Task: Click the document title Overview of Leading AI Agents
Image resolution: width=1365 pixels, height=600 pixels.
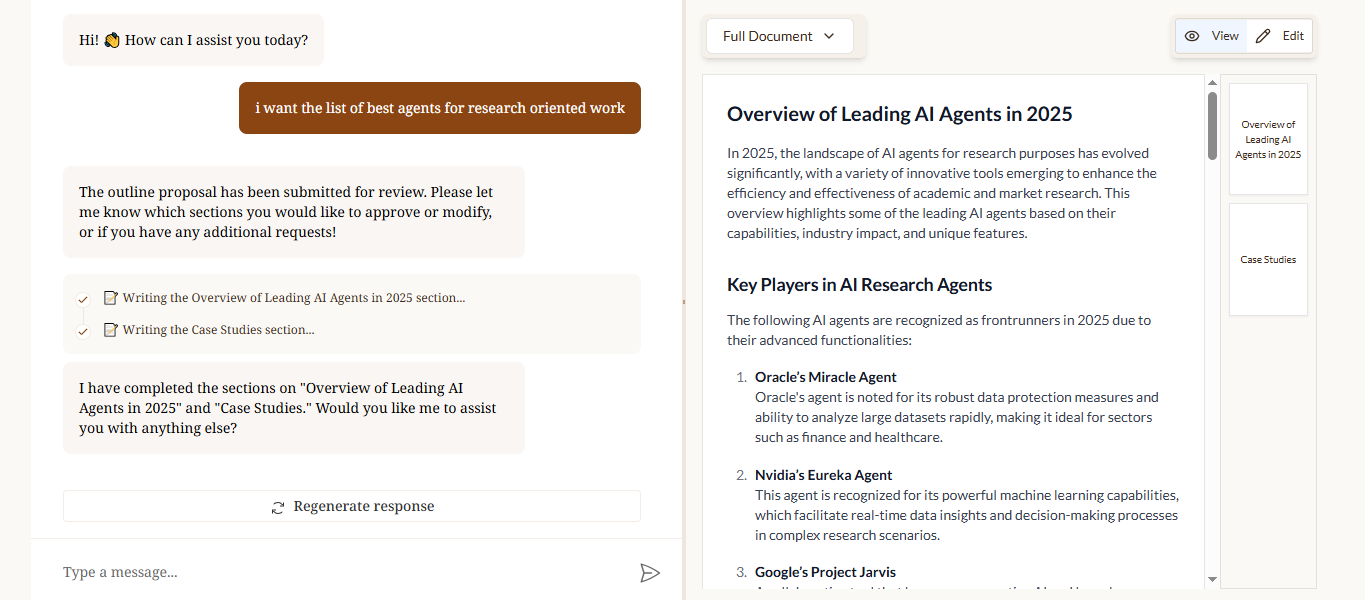Action: pos(899,114)
